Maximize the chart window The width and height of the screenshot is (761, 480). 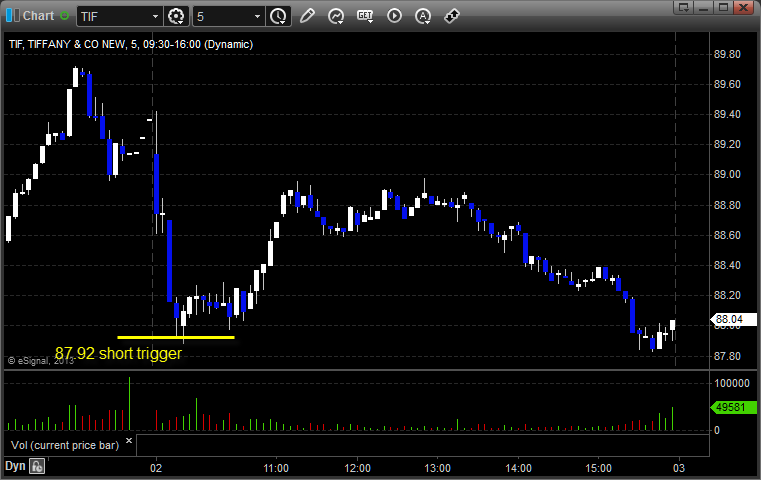click(x=723, y=7)
